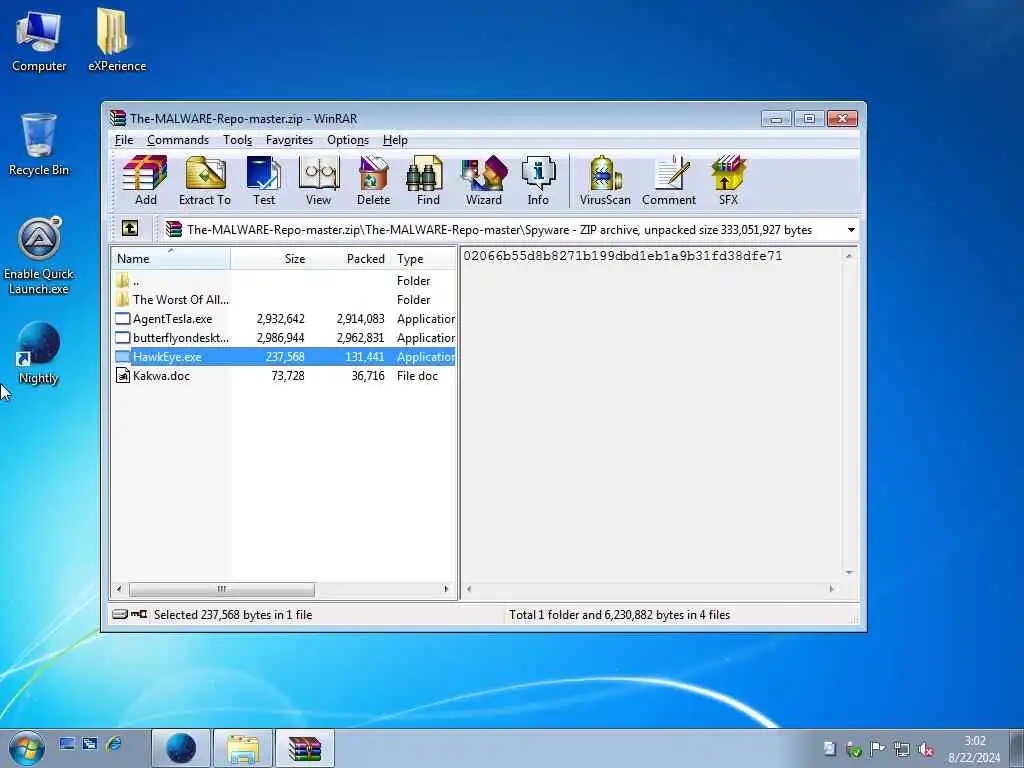Open the Extract To tool
The width and height of the screenshot is (1024, 768).
[205, 181]
